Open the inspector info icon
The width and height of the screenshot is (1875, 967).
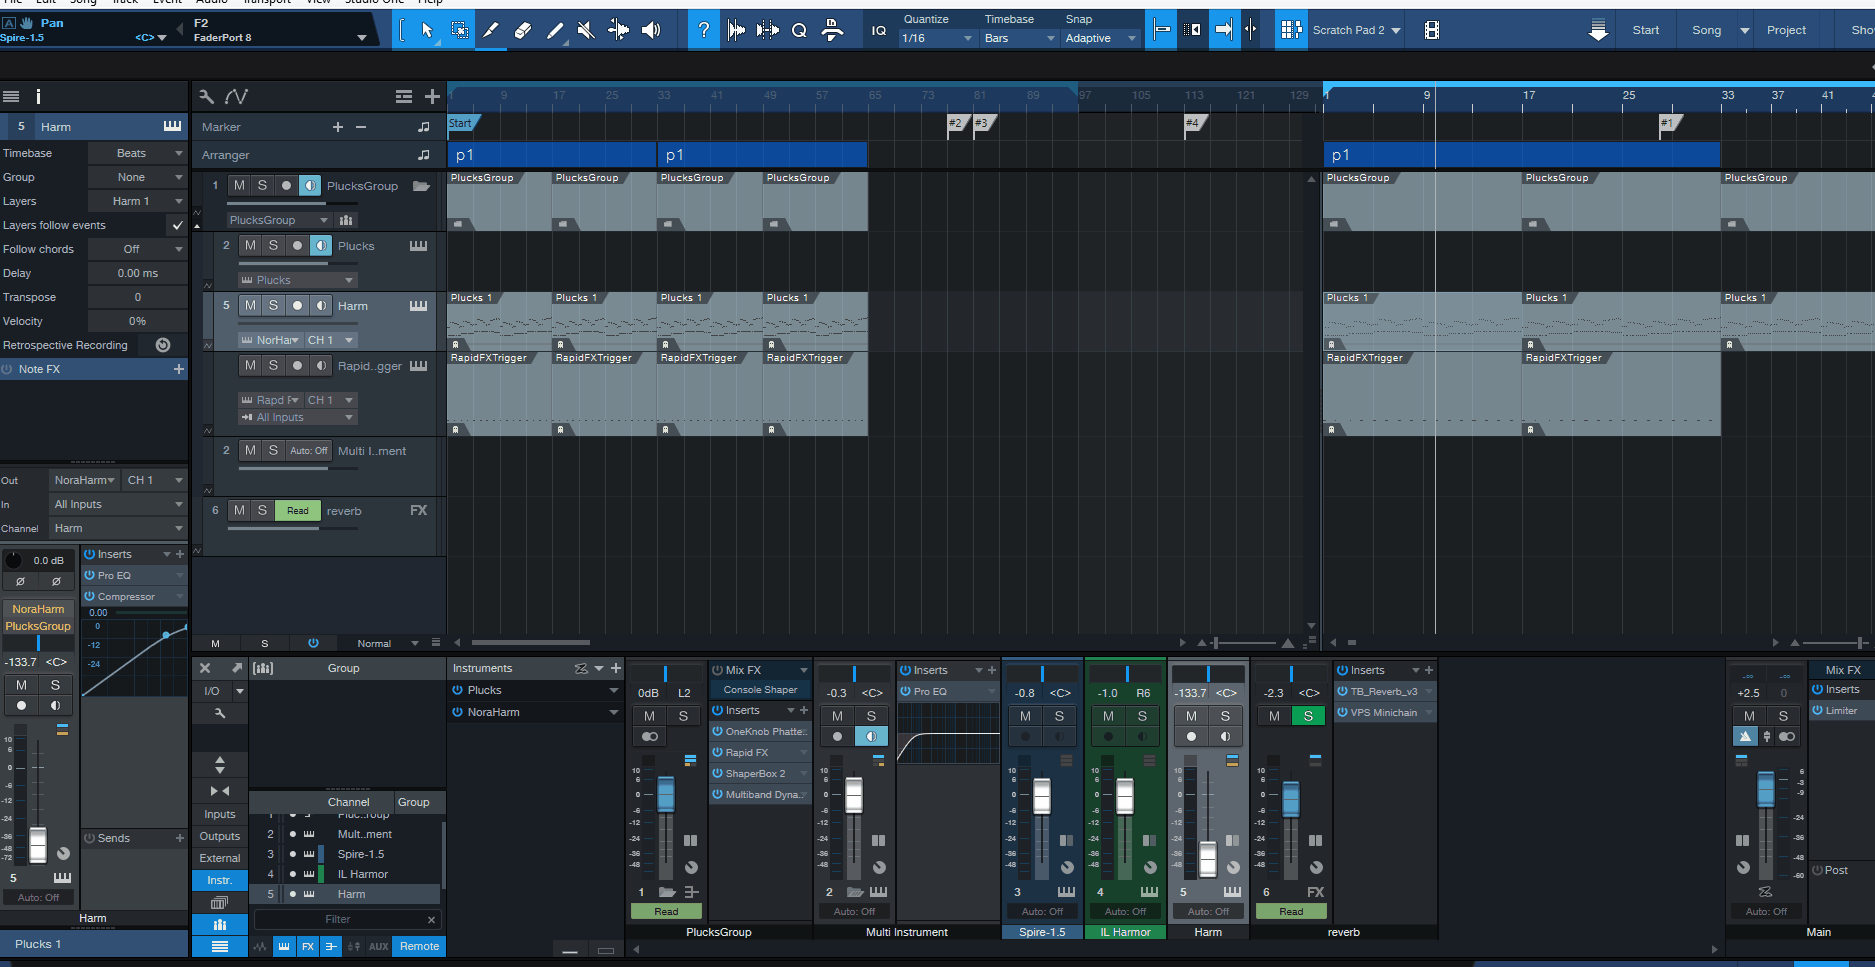39,96
